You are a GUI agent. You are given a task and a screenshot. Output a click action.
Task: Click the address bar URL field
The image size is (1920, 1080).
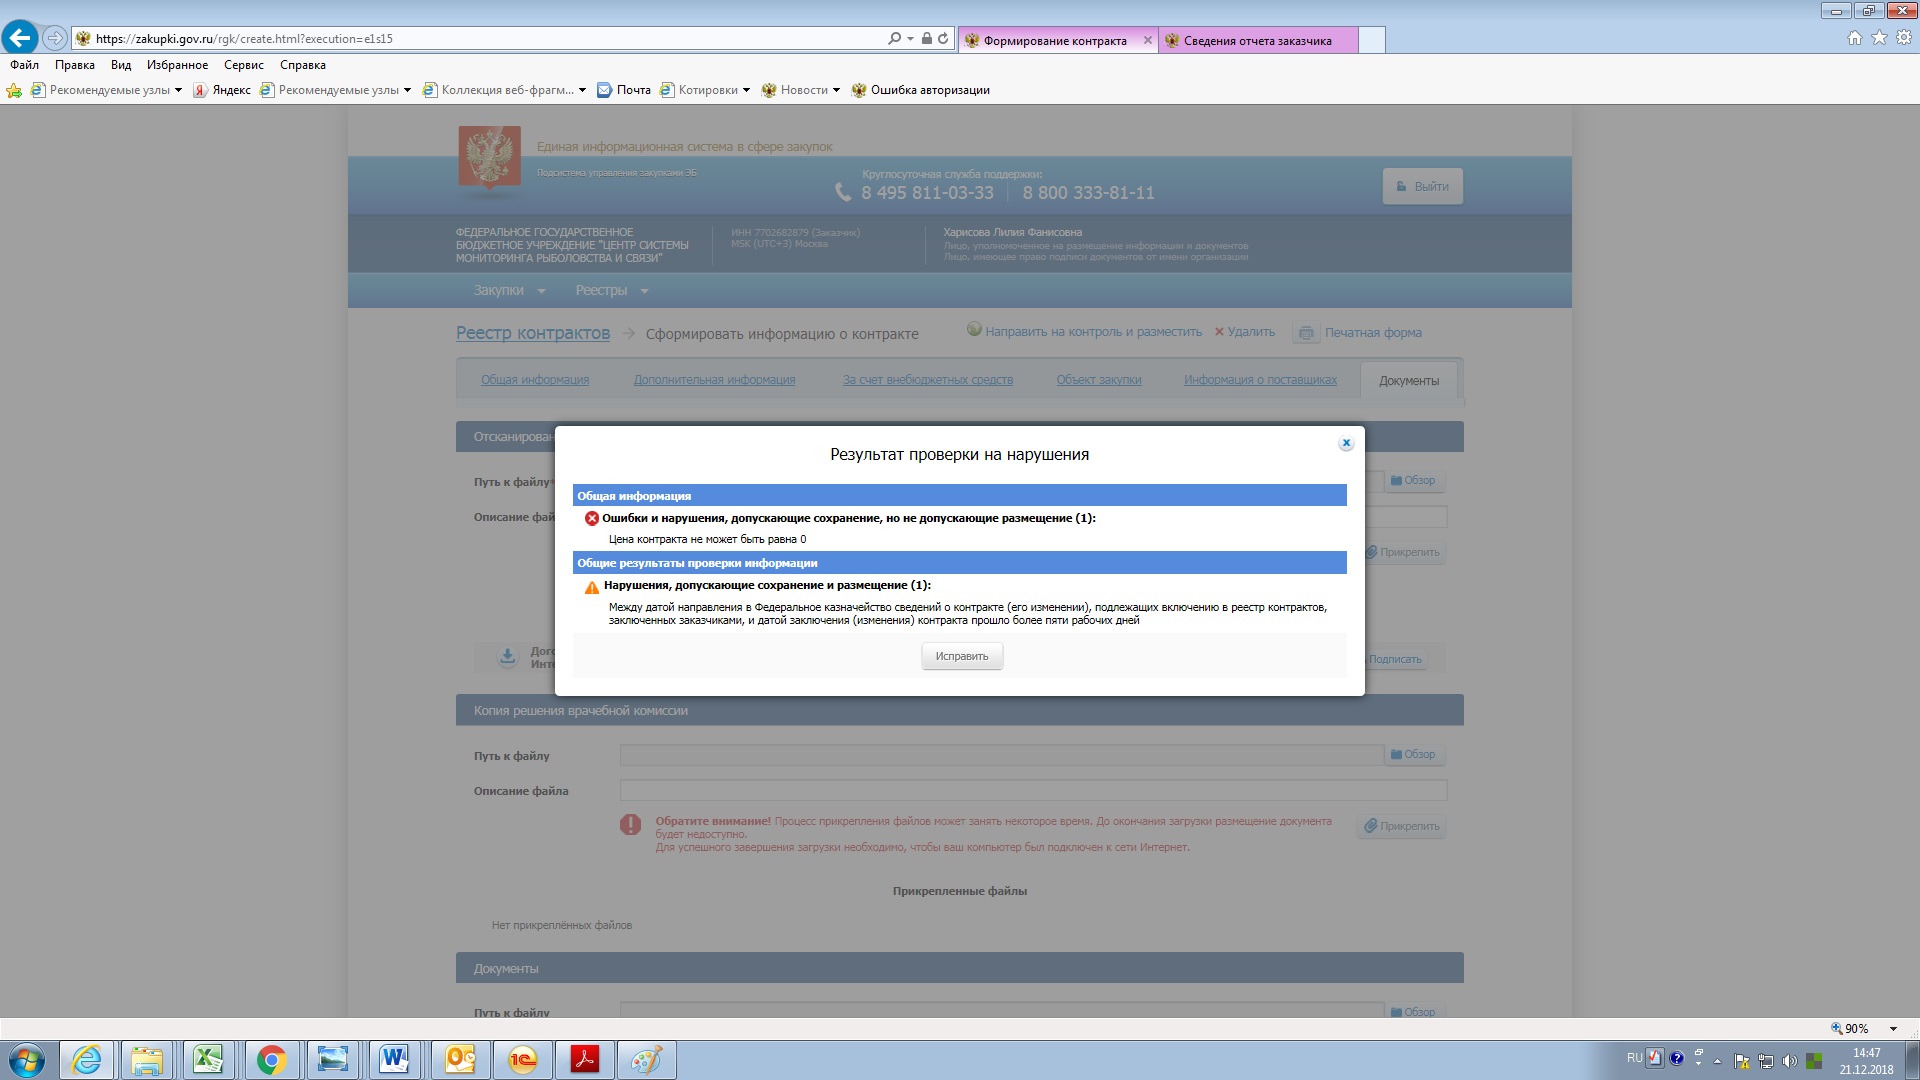[480, 38]
